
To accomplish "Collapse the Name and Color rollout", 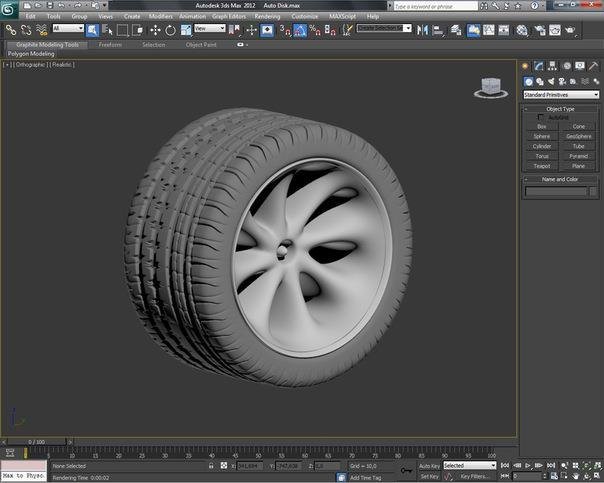I will click(x=560, y=179).
